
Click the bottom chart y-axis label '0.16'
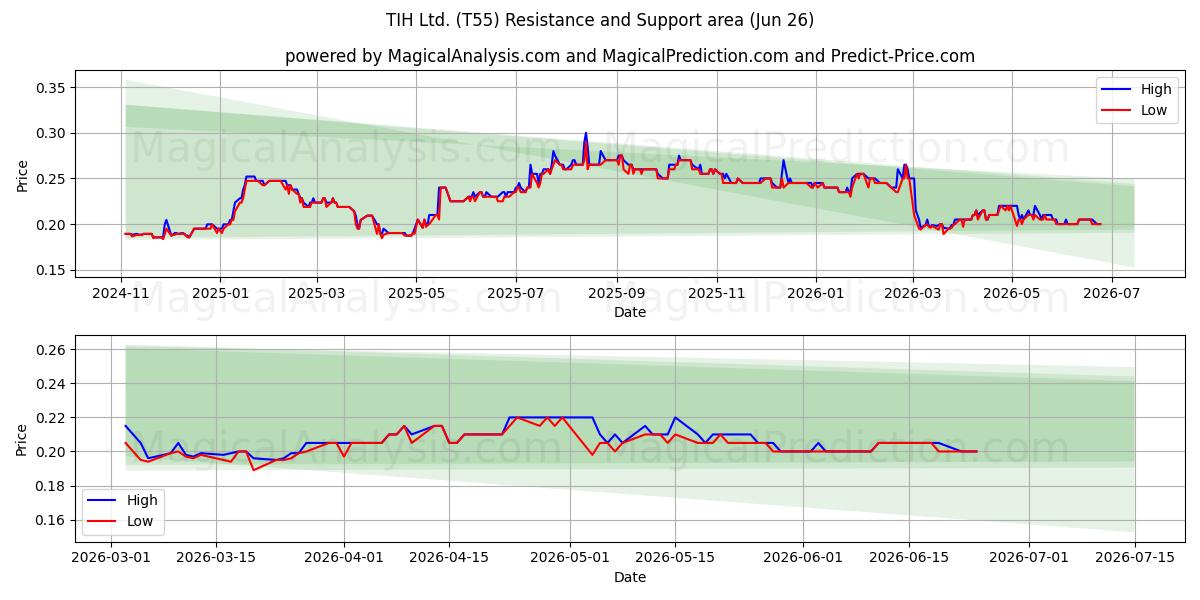(x=50, y=520)
